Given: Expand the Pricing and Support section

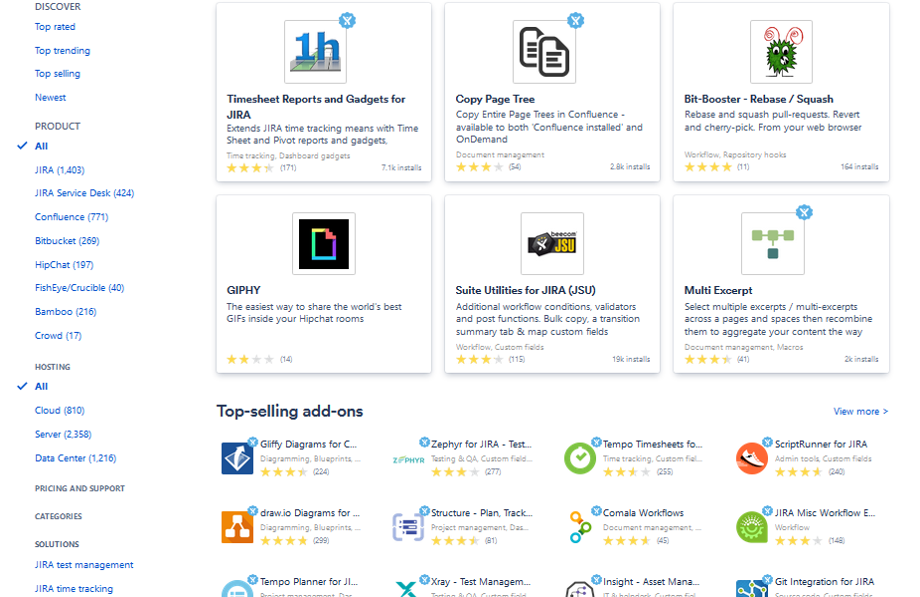Looking at the screenshot, I should [x=80, y=488].
